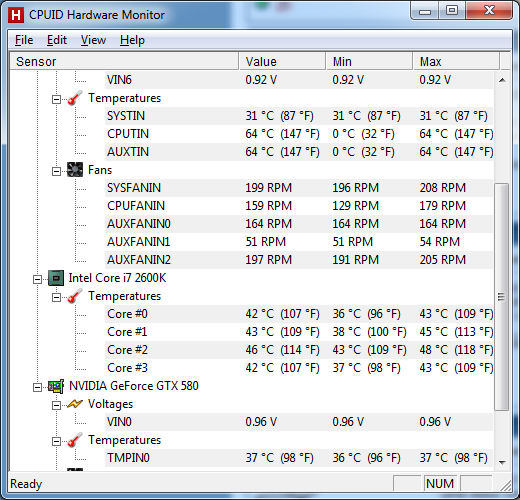
Task: Select the VIN0 voltage row
Action: click(299, 422)
